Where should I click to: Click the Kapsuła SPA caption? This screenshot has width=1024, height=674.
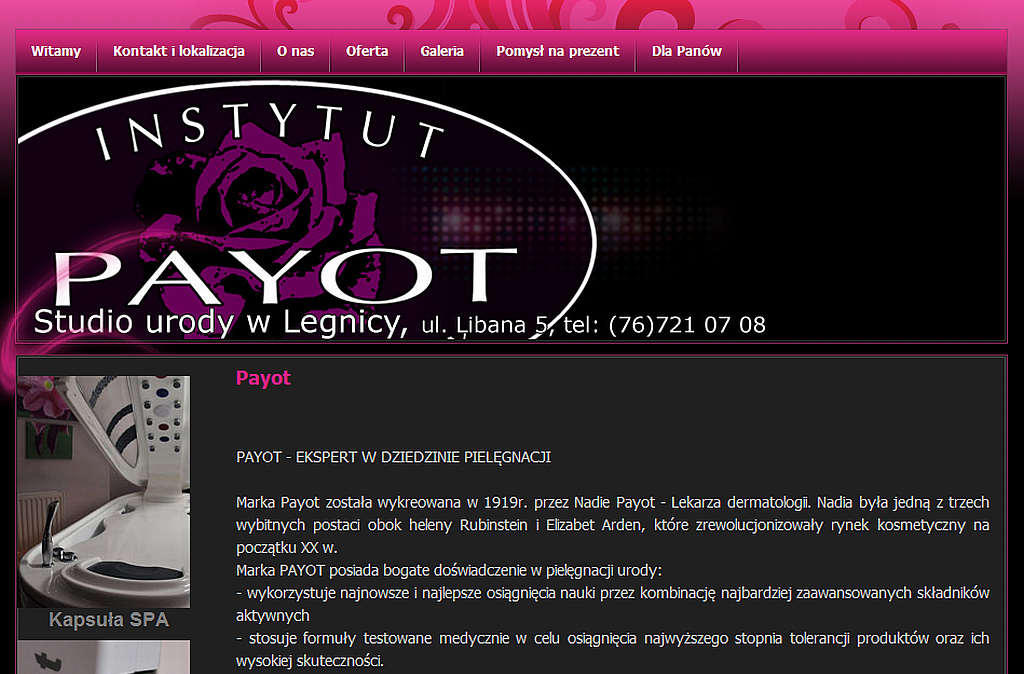(109, 620)
